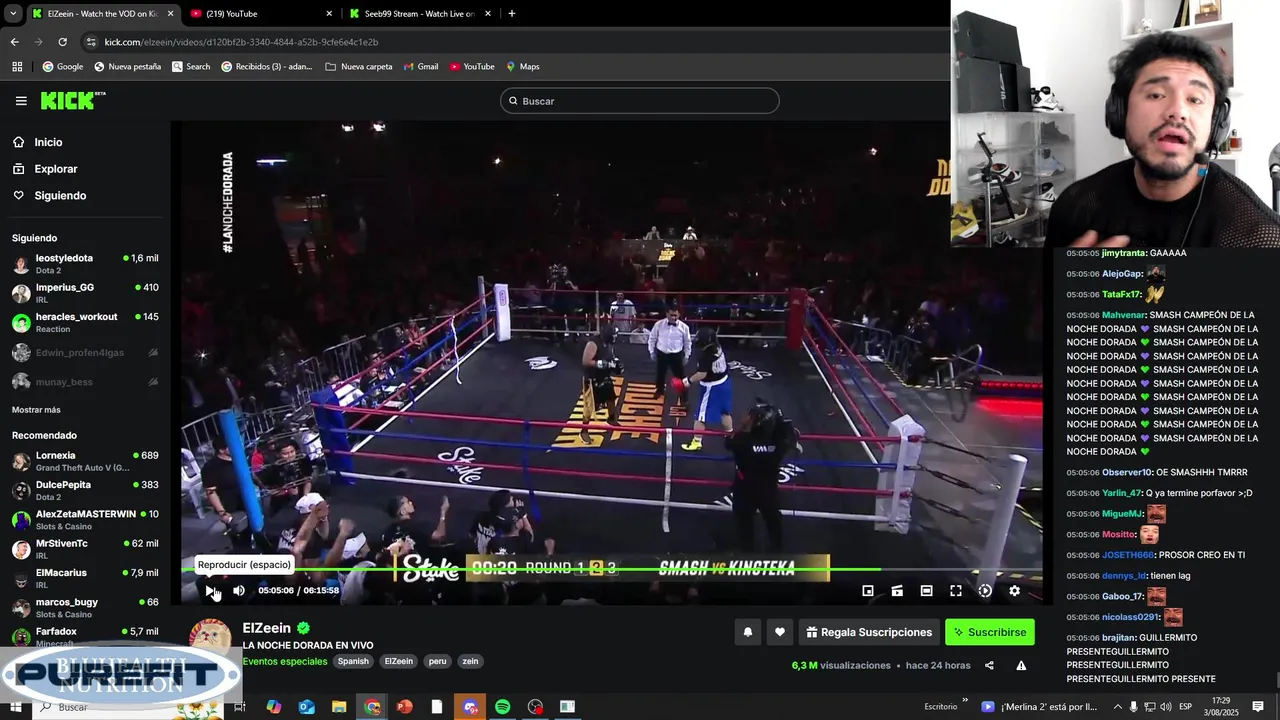Viewport: 1280px width, 720px height.
Task: Open Lornexia recommended channel
Action: point(85,461)
